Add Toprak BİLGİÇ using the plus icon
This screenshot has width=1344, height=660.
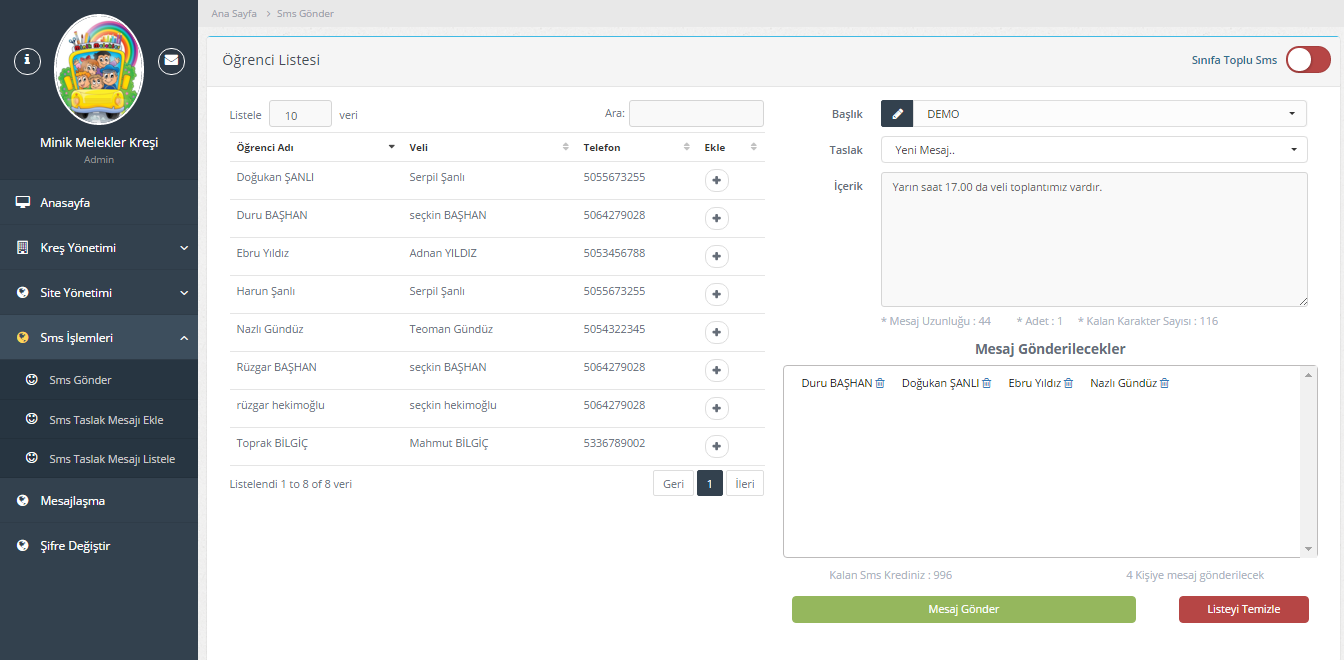[717, 447]
